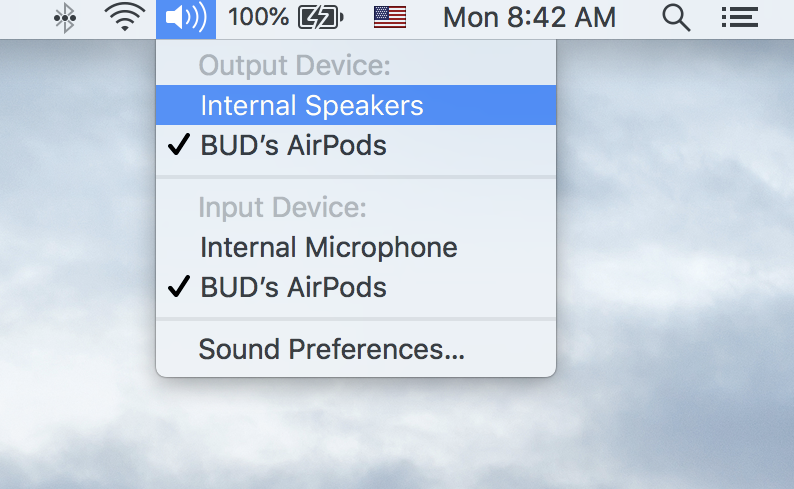Screen dimensions: 794x489
Task: Open Notification Center list icon
Action: coord(740,18)
